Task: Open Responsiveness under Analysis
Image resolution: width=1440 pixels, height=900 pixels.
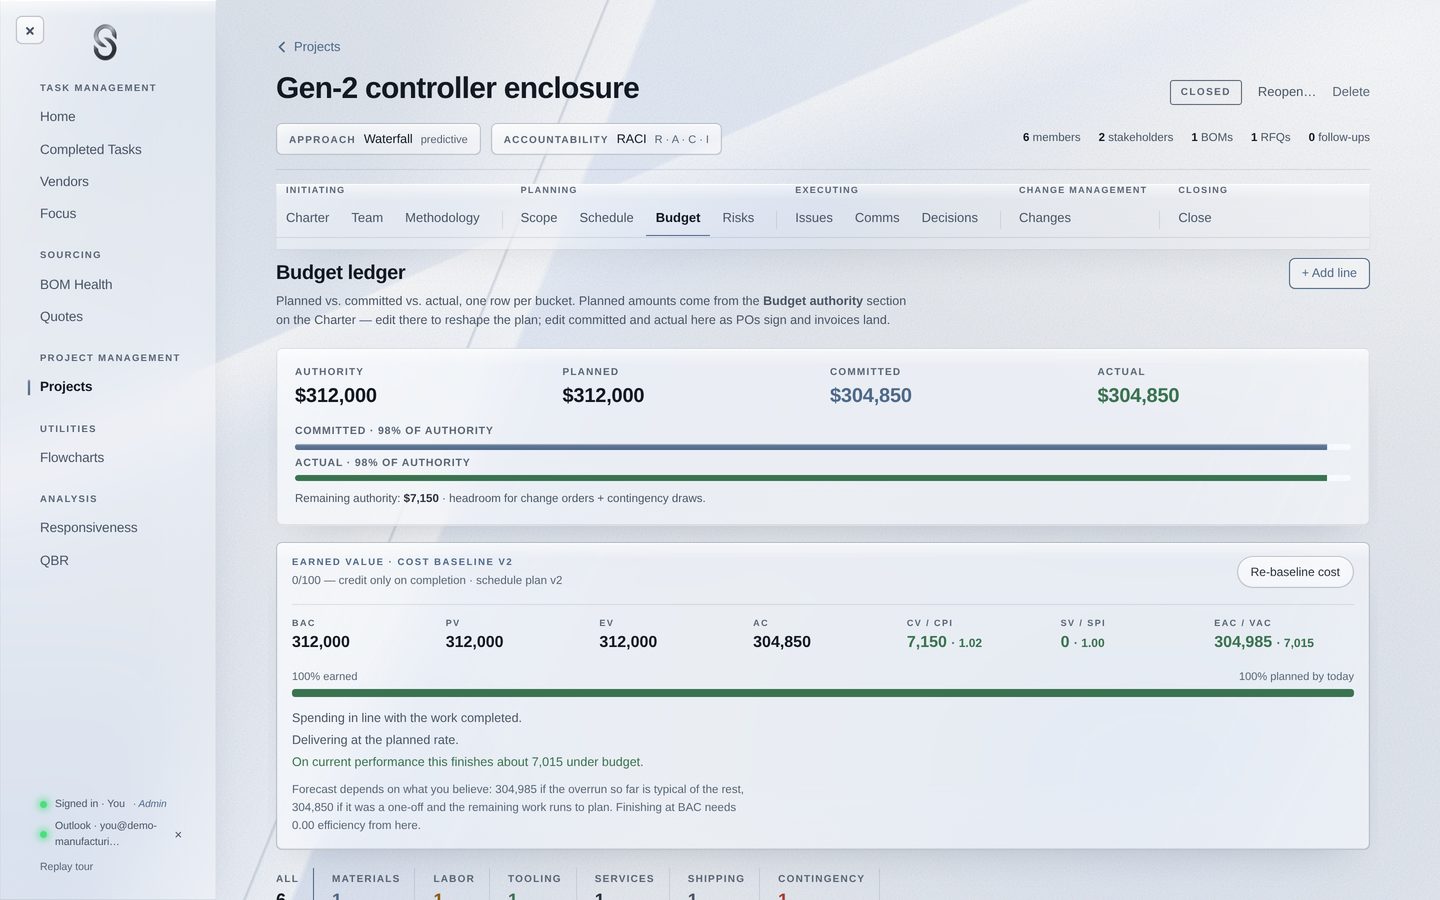Action: point(89,528)
